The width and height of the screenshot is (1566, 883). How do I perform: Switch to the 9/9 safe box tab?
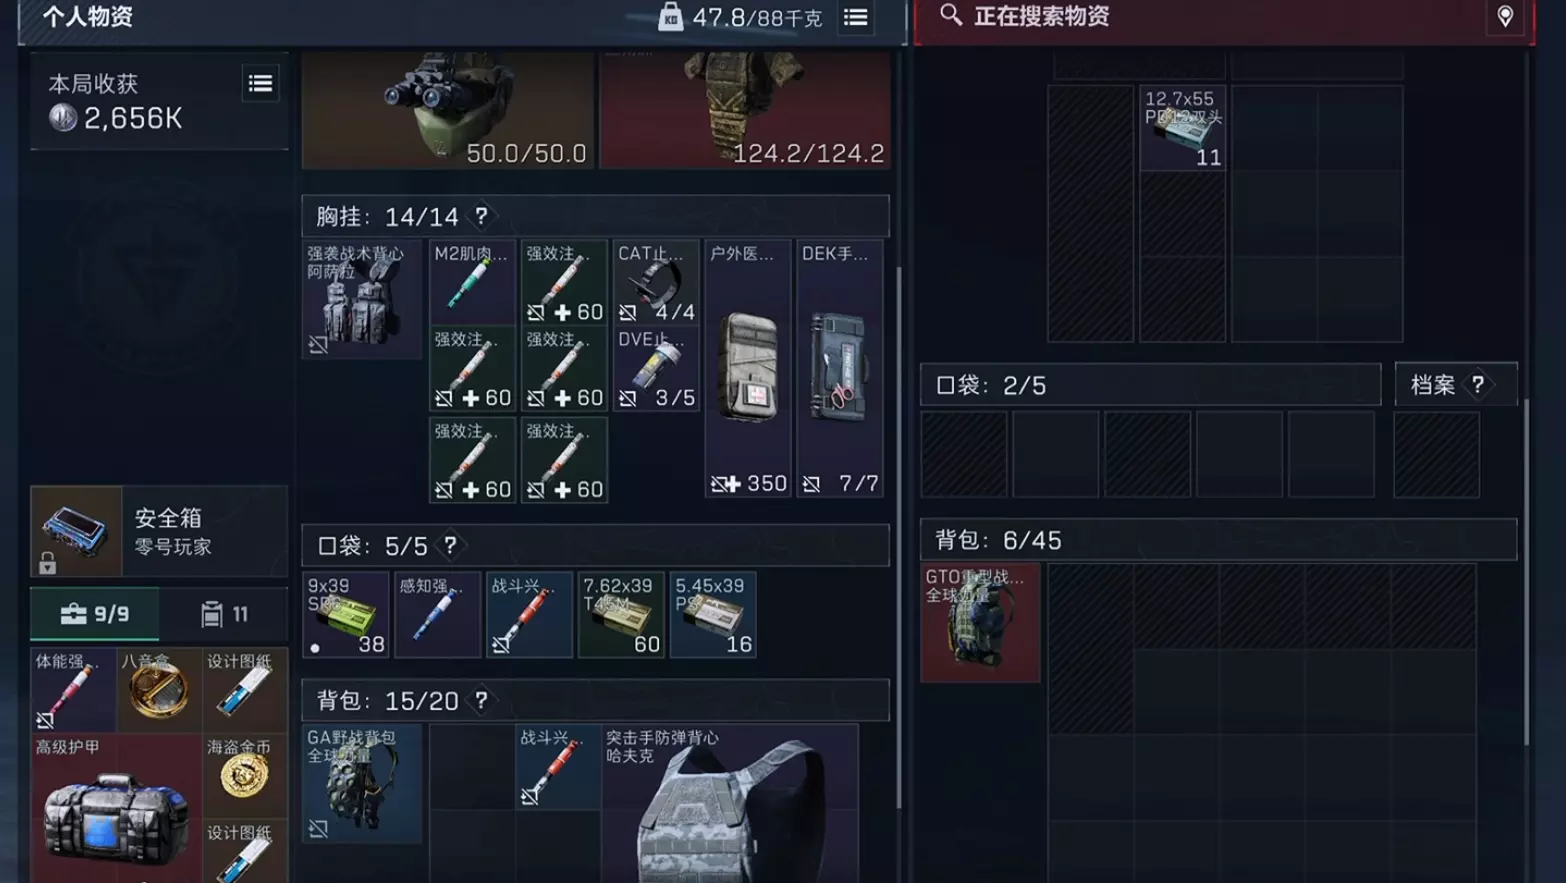pyautogui.click(x=95, y=614)
